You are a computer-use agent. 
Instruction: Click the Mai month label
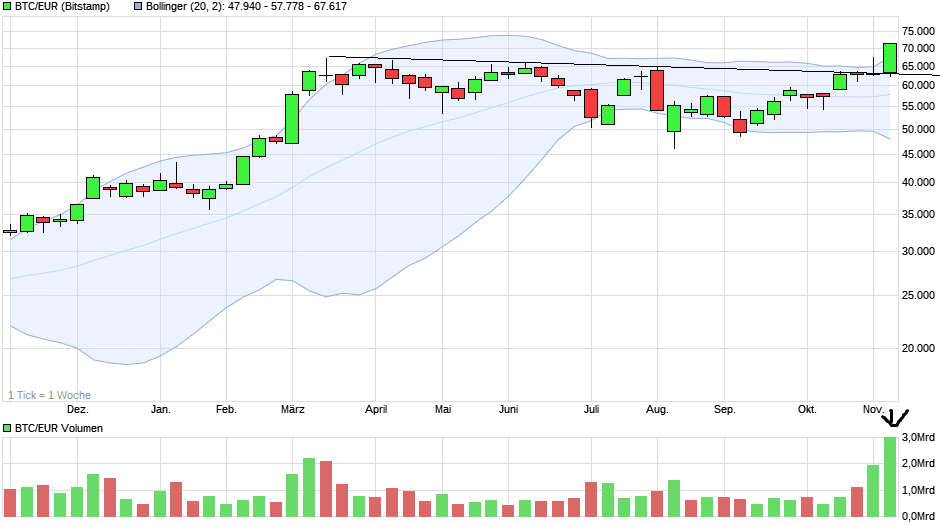click(443, 410)
